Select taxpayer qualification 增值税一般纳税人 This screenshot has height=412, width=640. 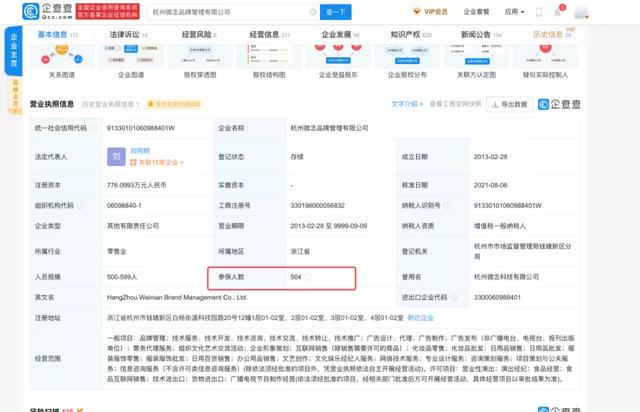500,226
